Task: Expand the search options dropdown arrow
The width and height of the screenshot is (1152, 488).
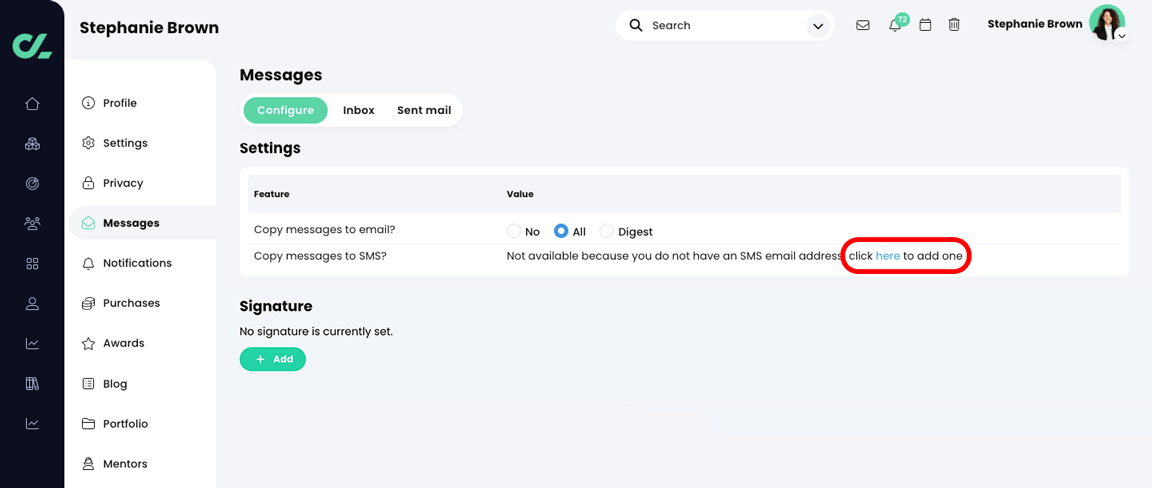Action: pyautogui.click(x=817, y=26)
